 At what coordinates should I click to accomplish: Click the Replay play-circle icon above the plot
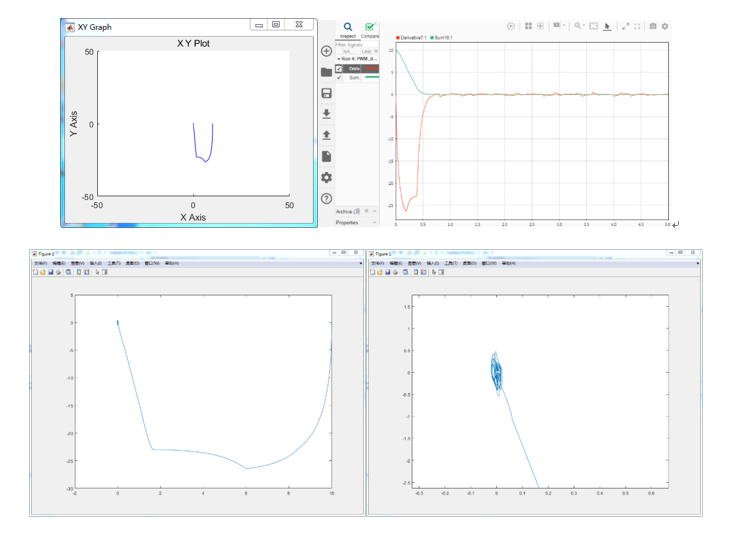point(511,26)
